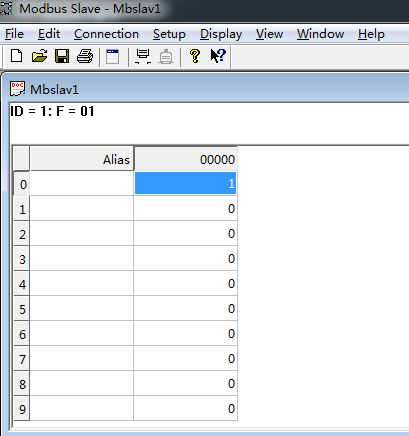Open the View menu
The width and height of the screenshot is (409, 436).
coord(269,34)
